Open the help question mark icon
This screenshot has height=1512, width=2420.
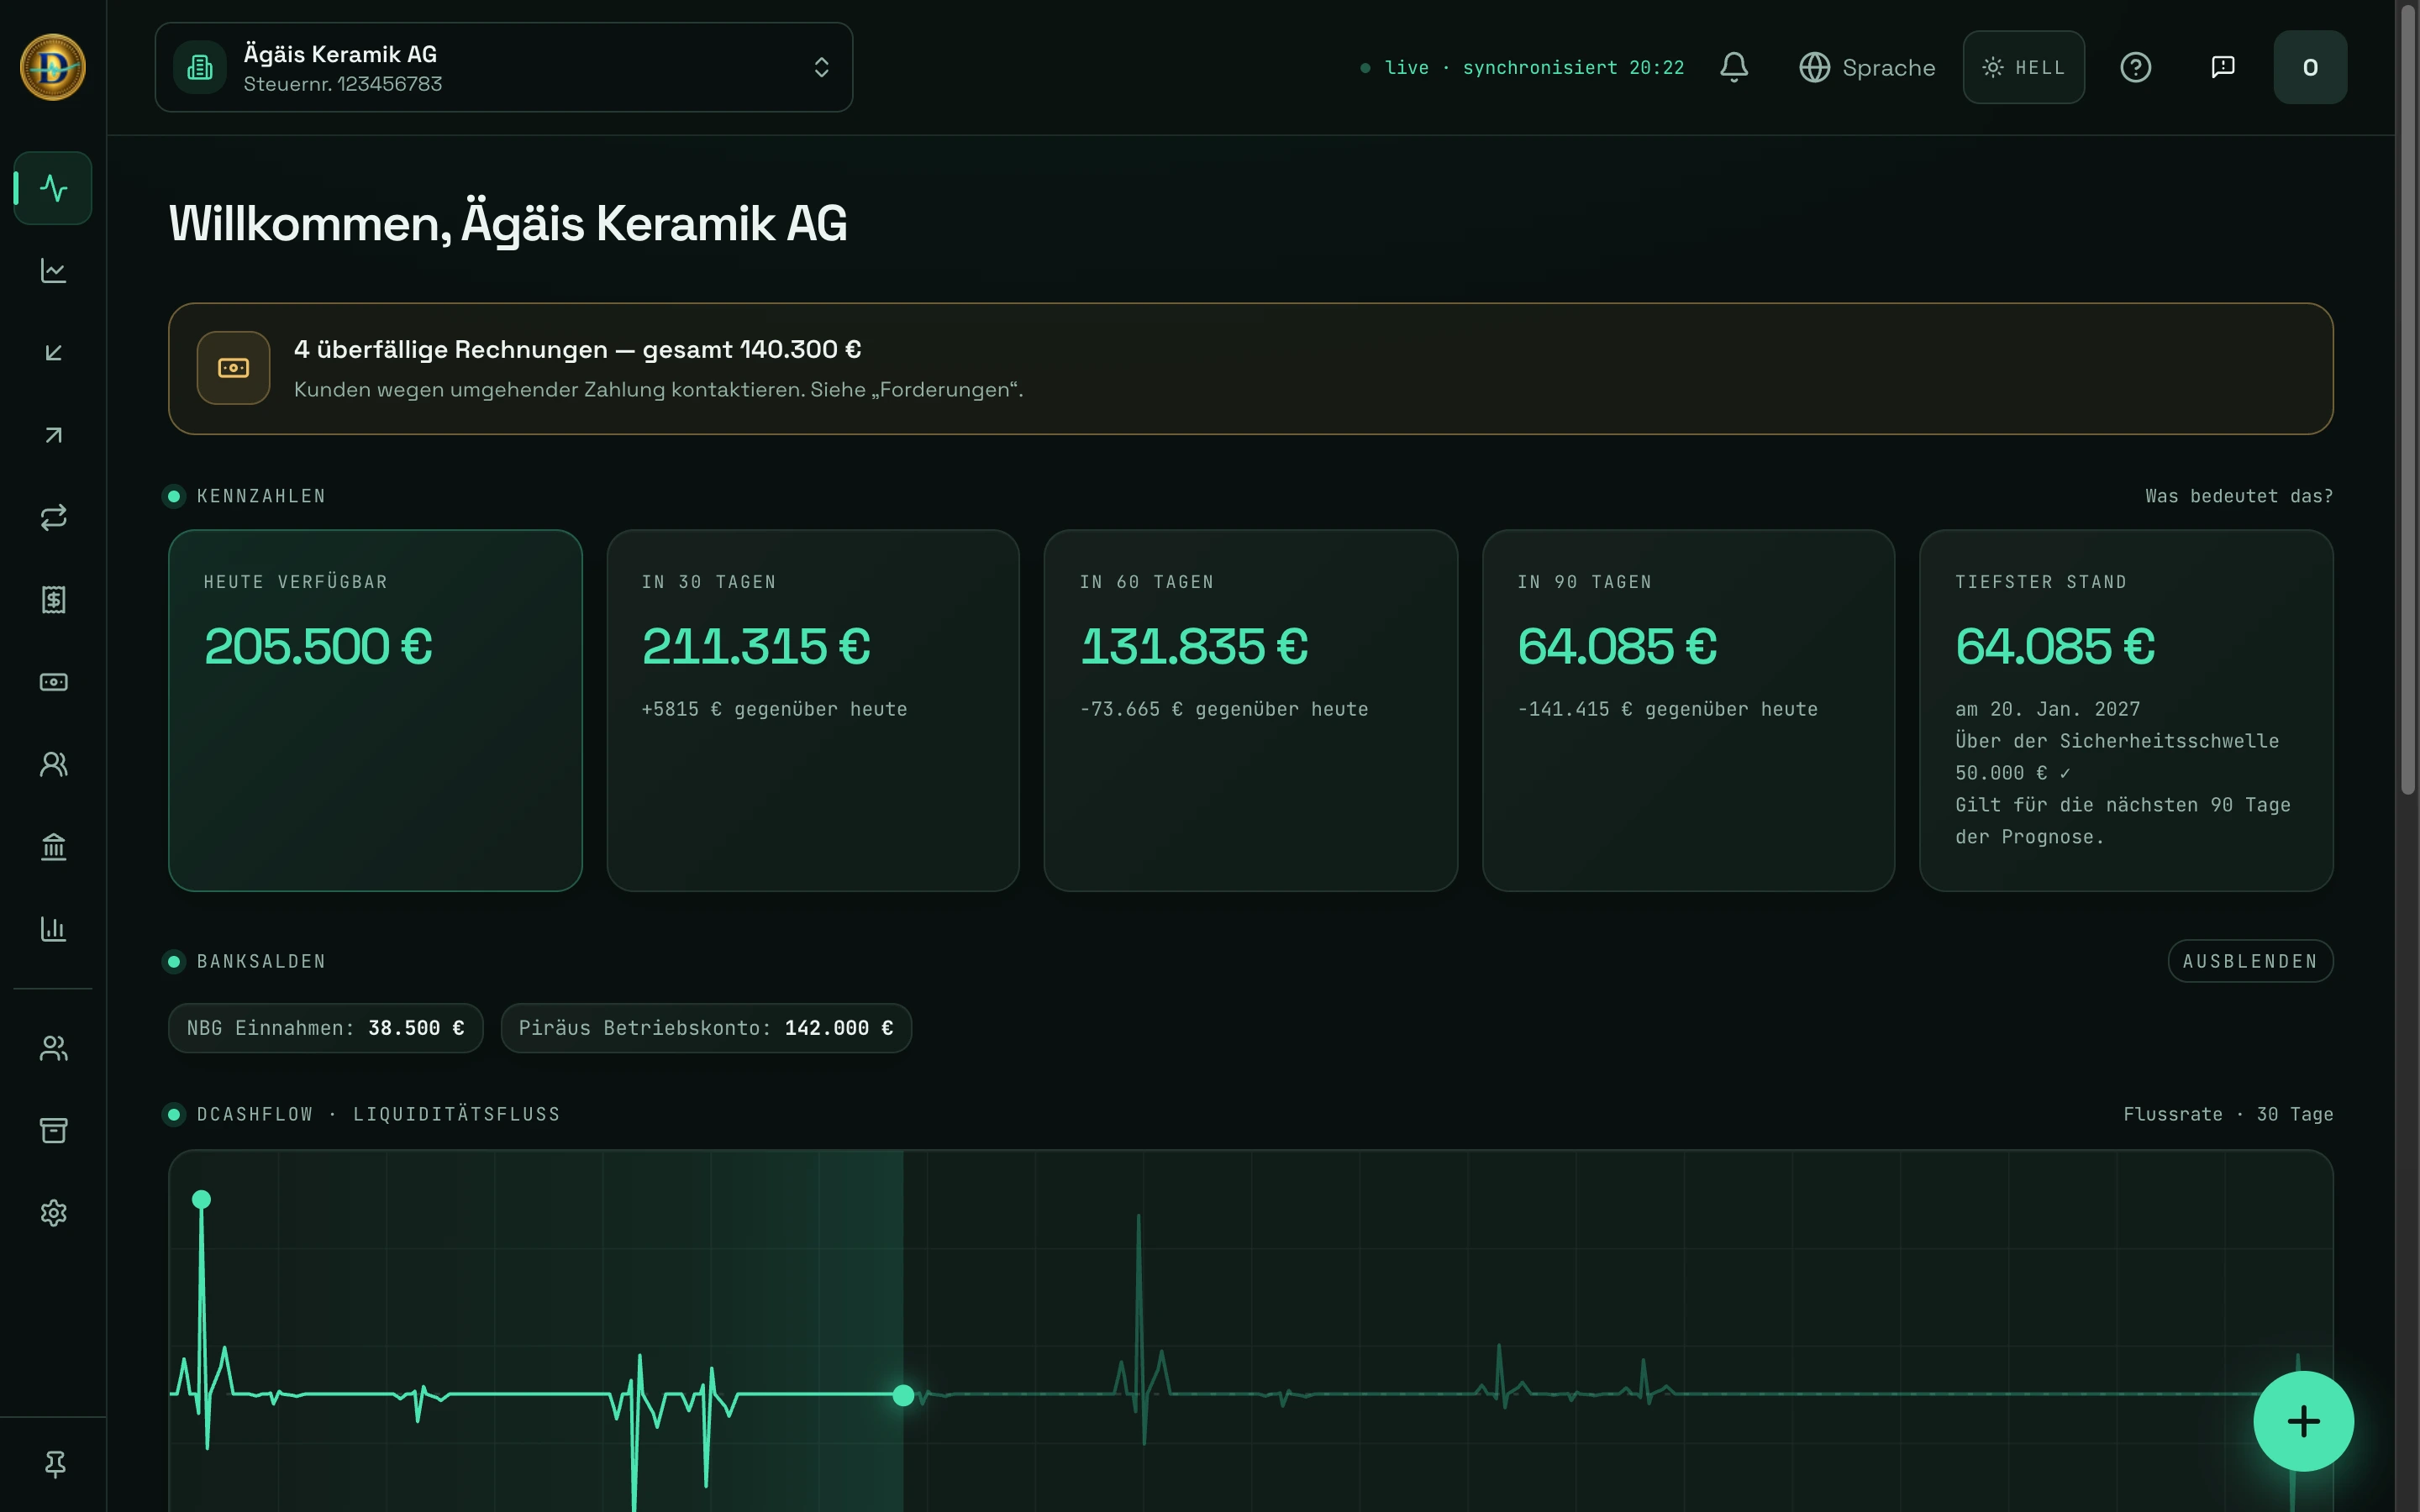coord(2135,67)
